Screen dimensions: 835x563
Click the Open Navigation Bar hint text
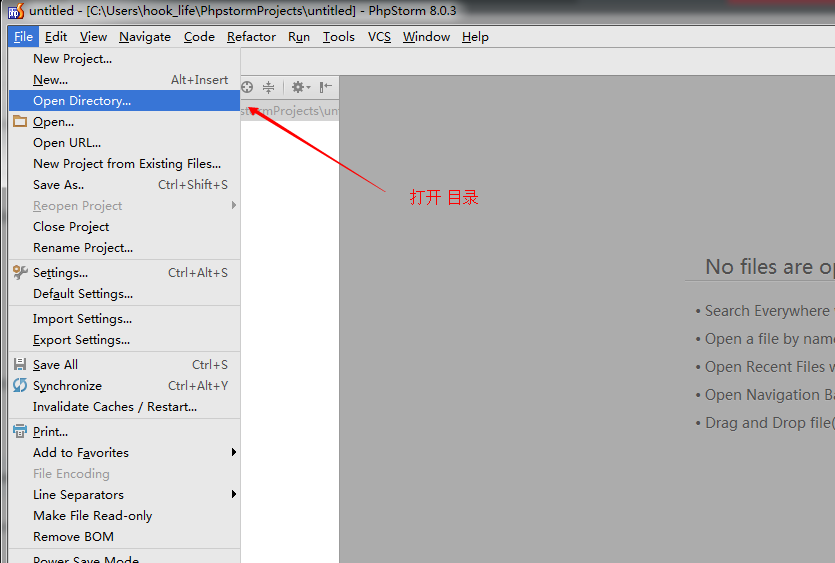tap(769, 395)
